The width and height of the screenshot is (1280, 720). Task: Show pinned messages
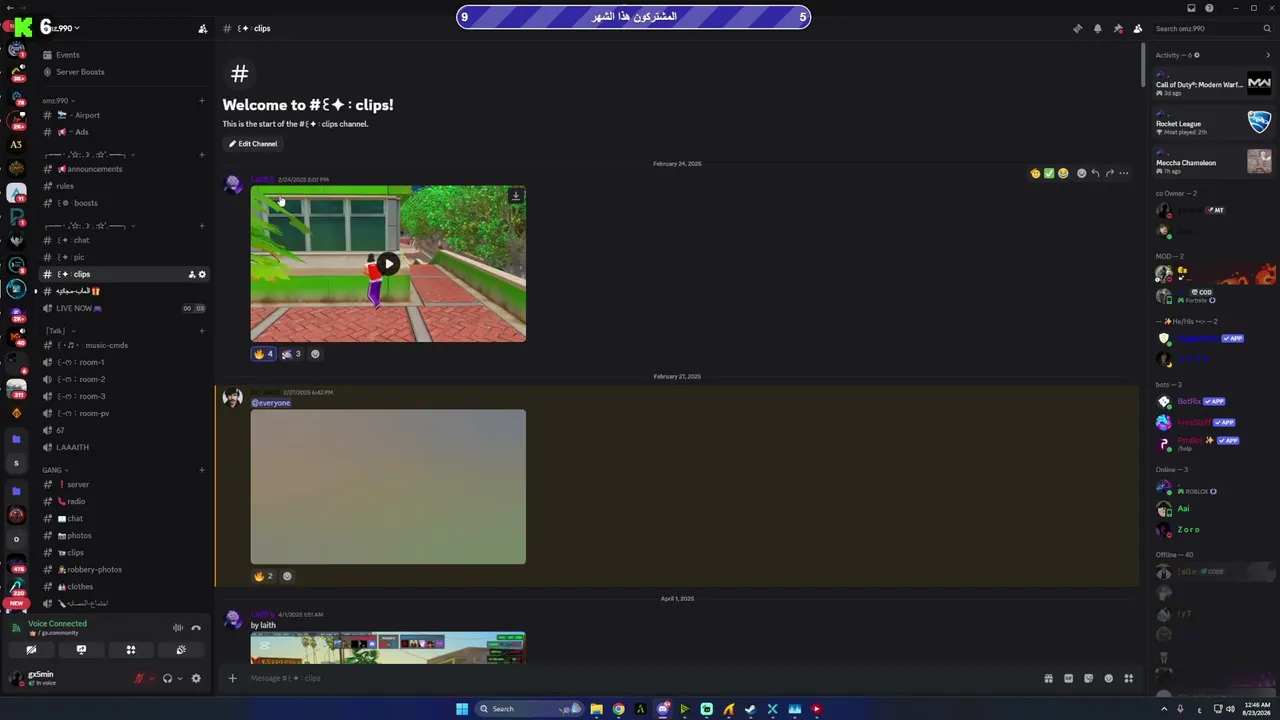(1117, 28)
